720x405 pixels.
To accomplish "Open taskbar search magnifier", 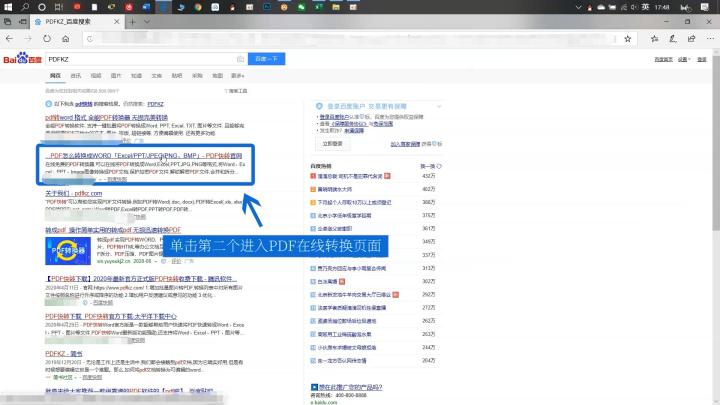I will [25, 7].
